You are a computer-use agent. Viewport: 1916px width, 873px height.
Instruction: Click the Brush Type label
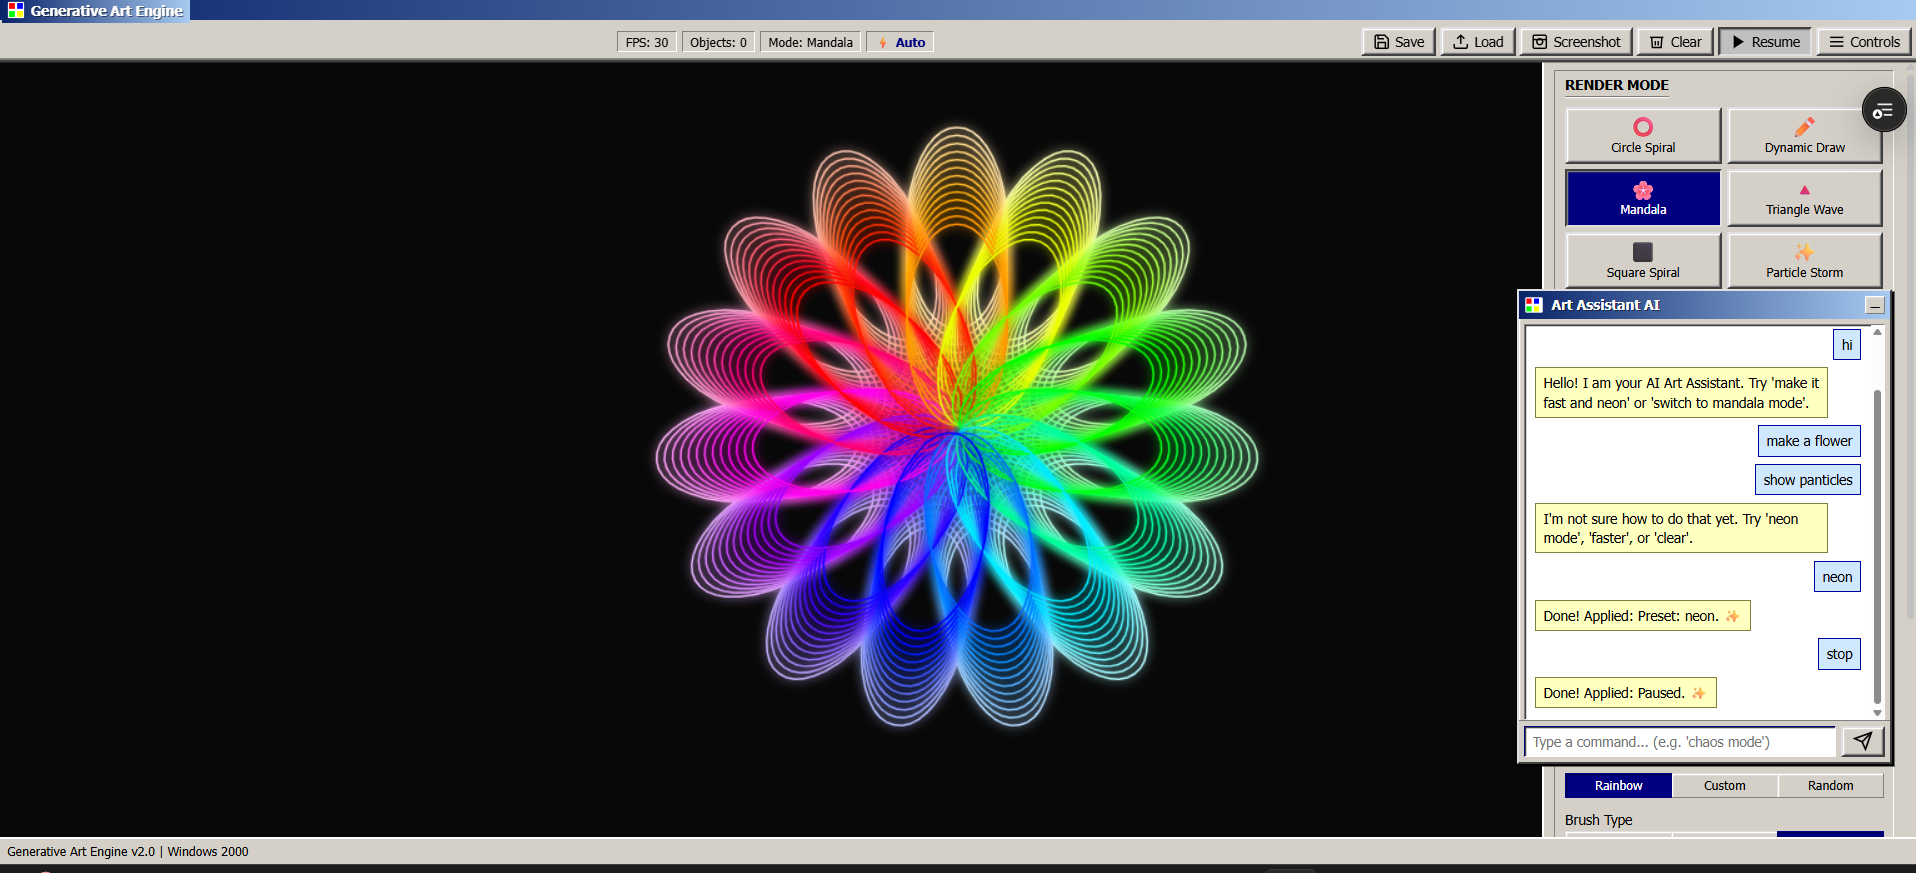(x=1598, y=820)
